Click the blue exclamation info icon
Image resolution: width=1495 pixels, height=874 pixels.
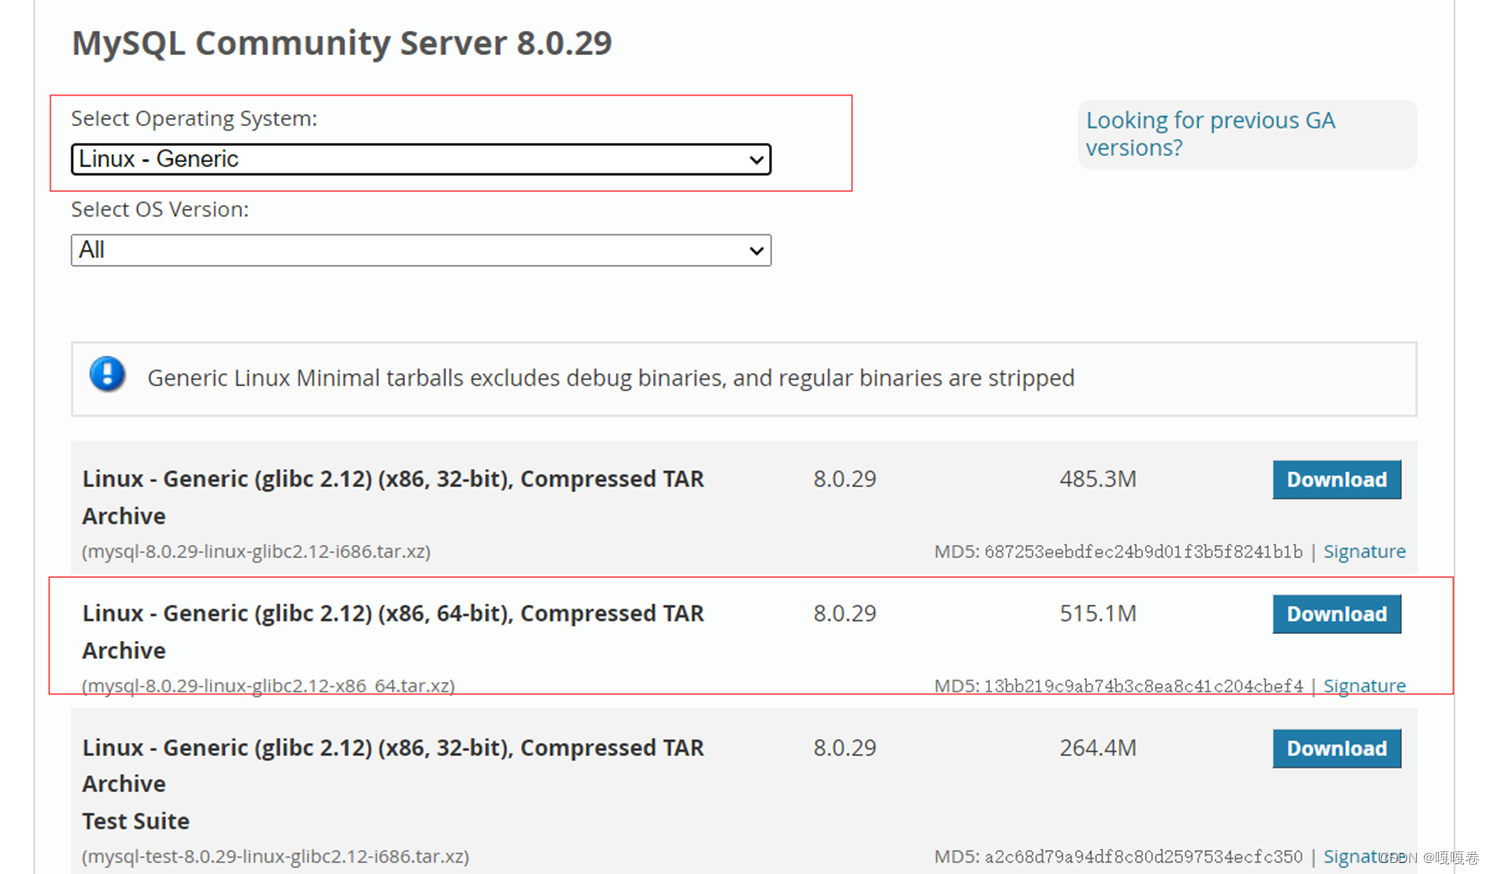(x=107, y=375)
